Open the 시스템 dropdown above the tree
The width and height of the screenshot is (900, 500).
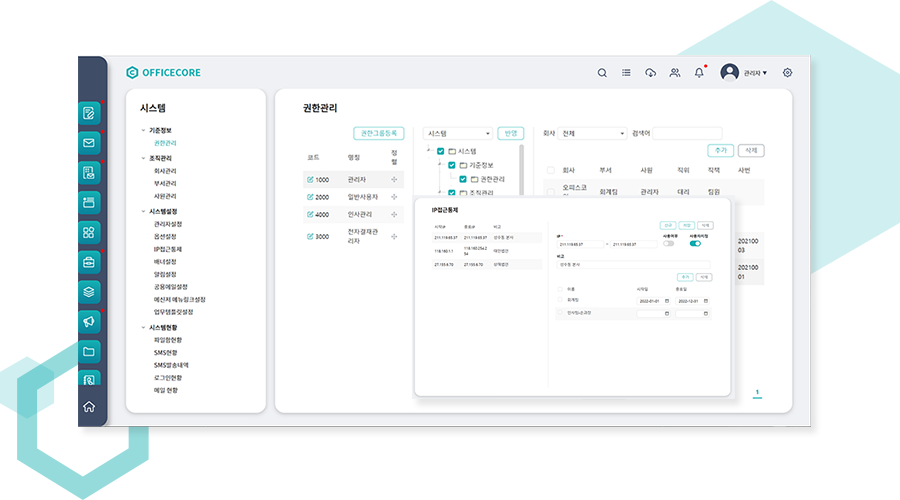pyautogui.click(x=459, y=133)
